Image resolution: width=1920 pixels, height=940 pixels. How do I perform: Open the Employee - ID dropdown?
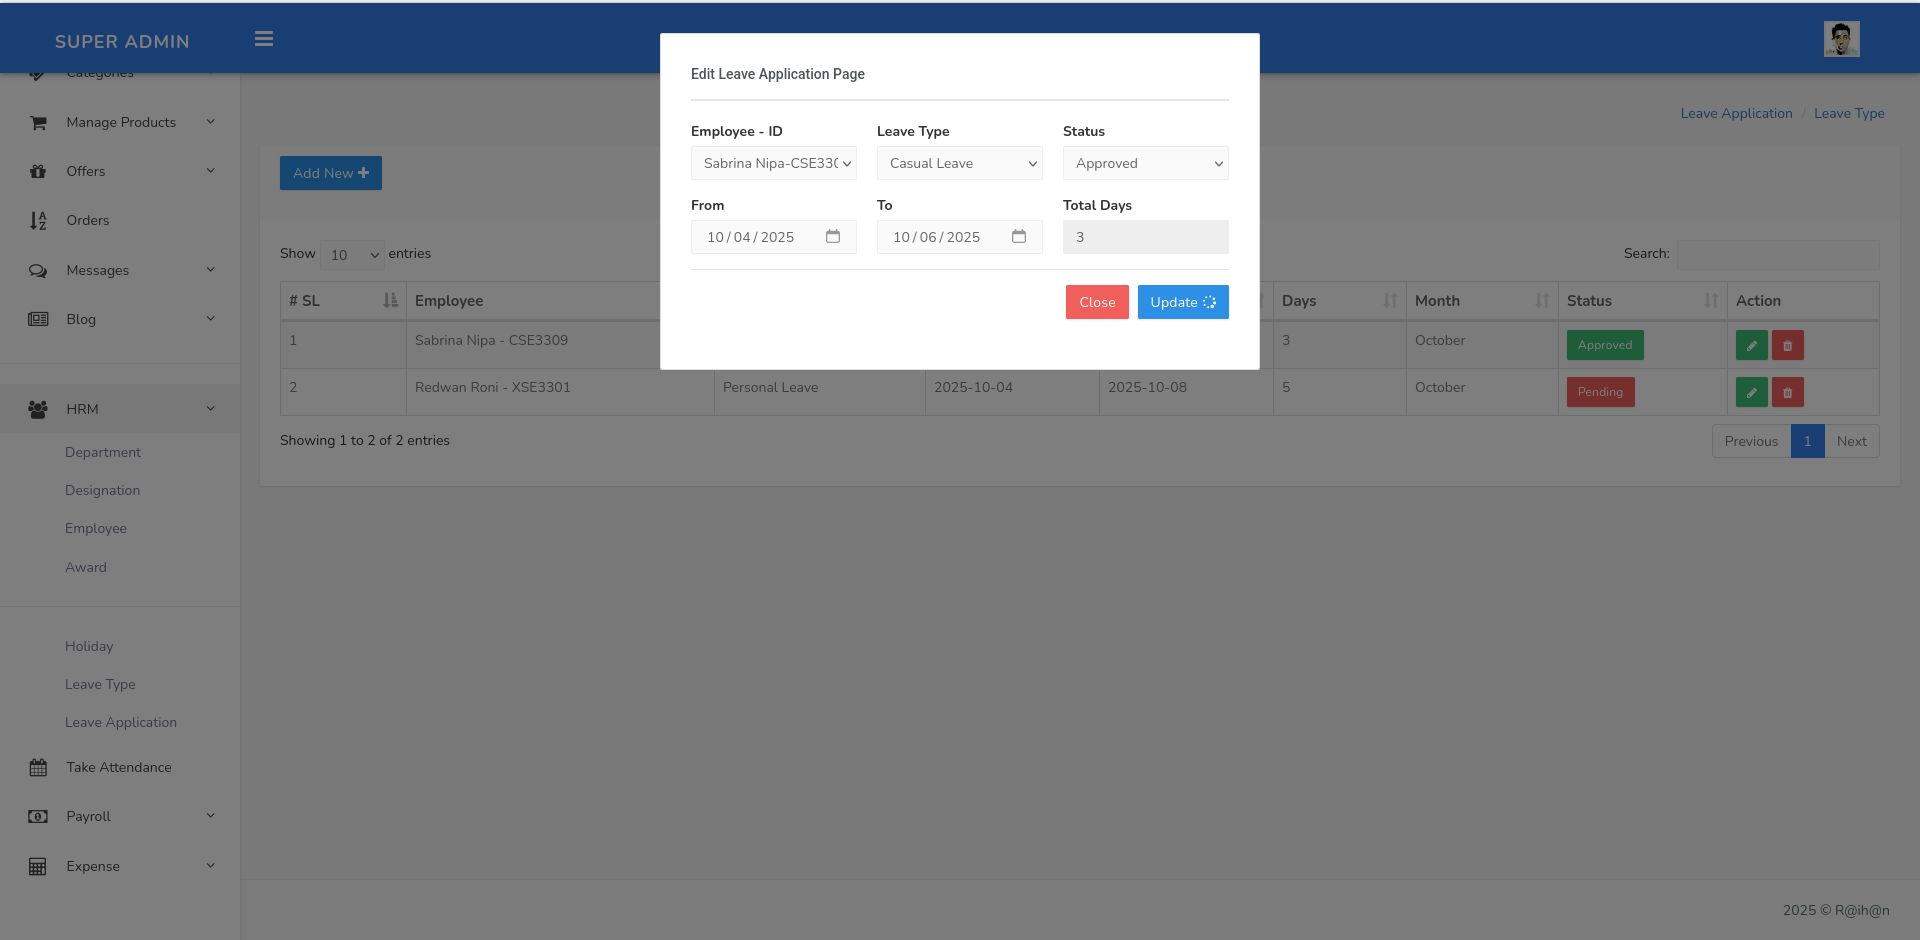click(x=774, y=164)
